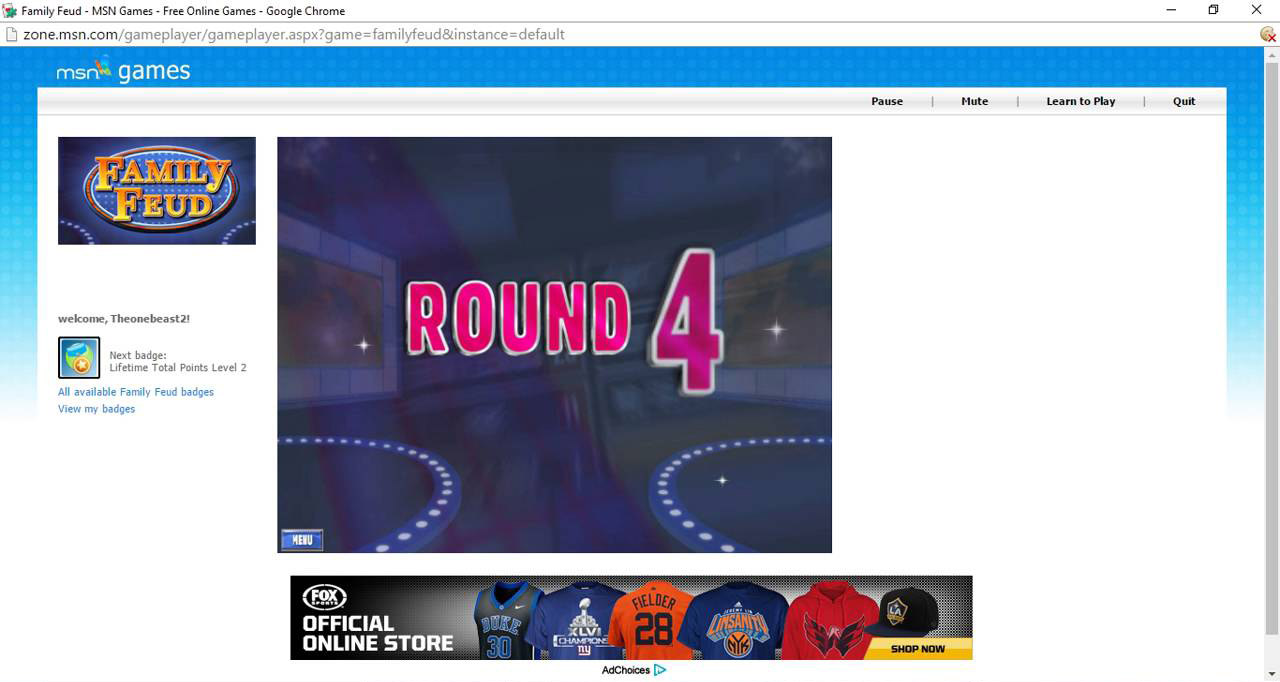
Task: Click the Lifetime Total Points badge icon
Action: point(79,358)
